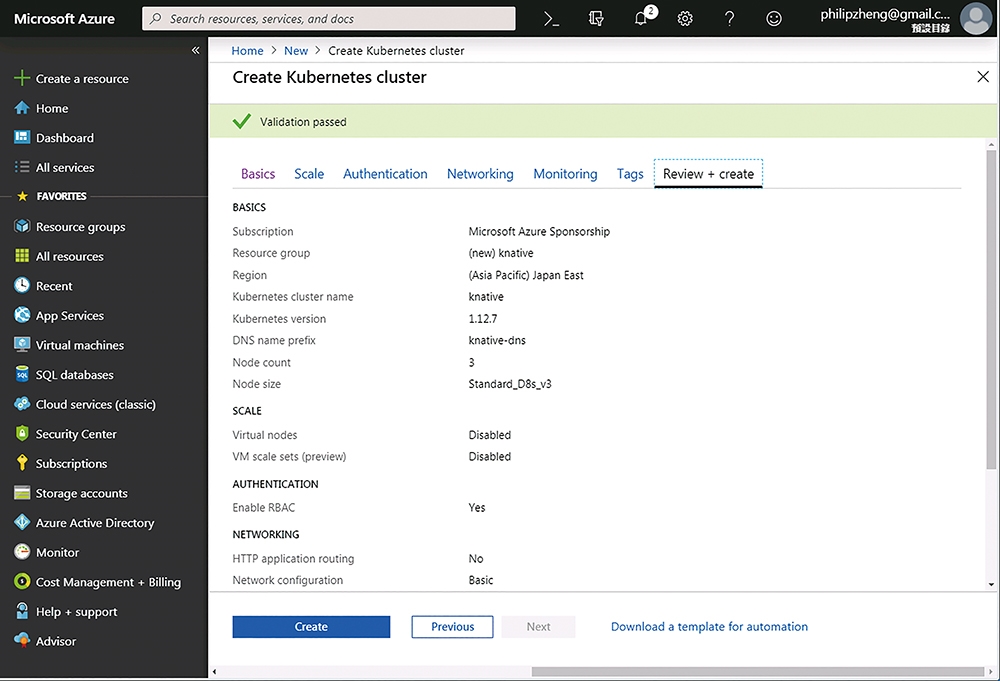This screenshot has height=681, width=1000.
Task: Click the Dashboard icon
Action: (x=22, y=137)
